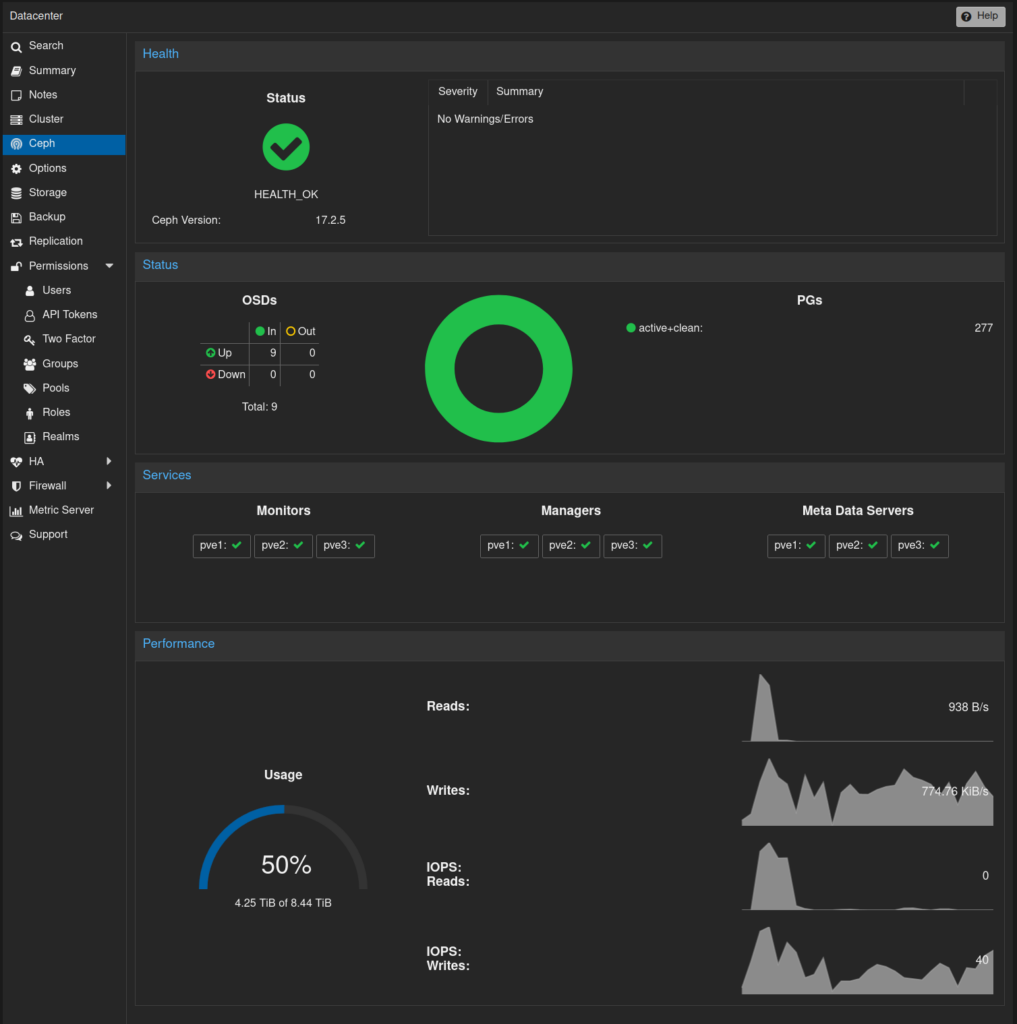Click the Cluster server icon
The width and height of the screenshot is (1017, 1024).
click(16, 120)
